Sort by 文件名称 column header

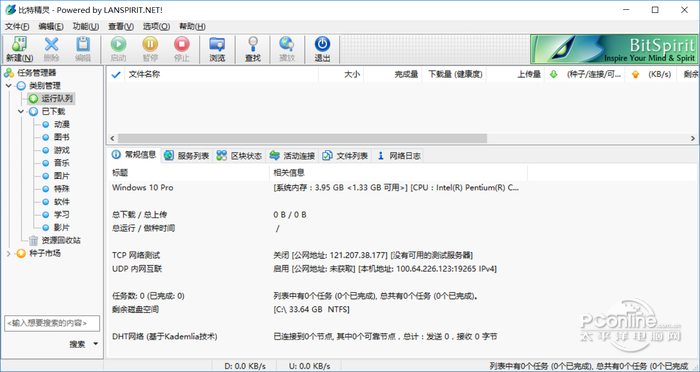click(x=221, y=75)
